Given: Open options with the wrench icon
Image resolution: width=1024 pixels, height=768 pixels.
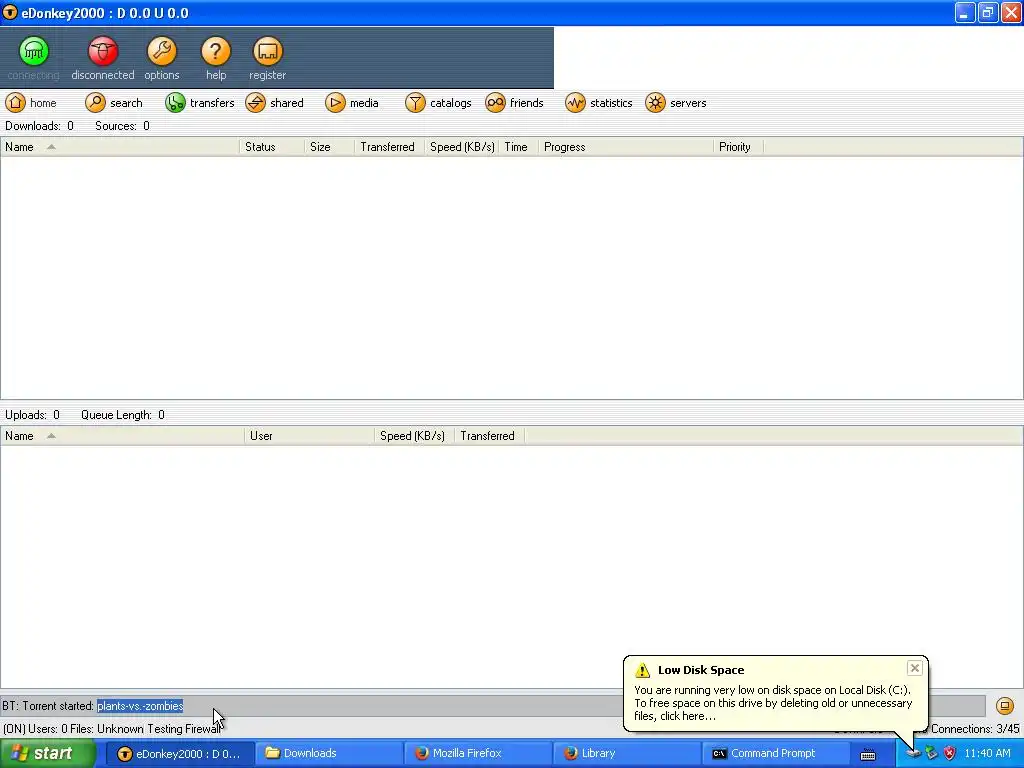Looking at the screenshot, I should (161, 51).
